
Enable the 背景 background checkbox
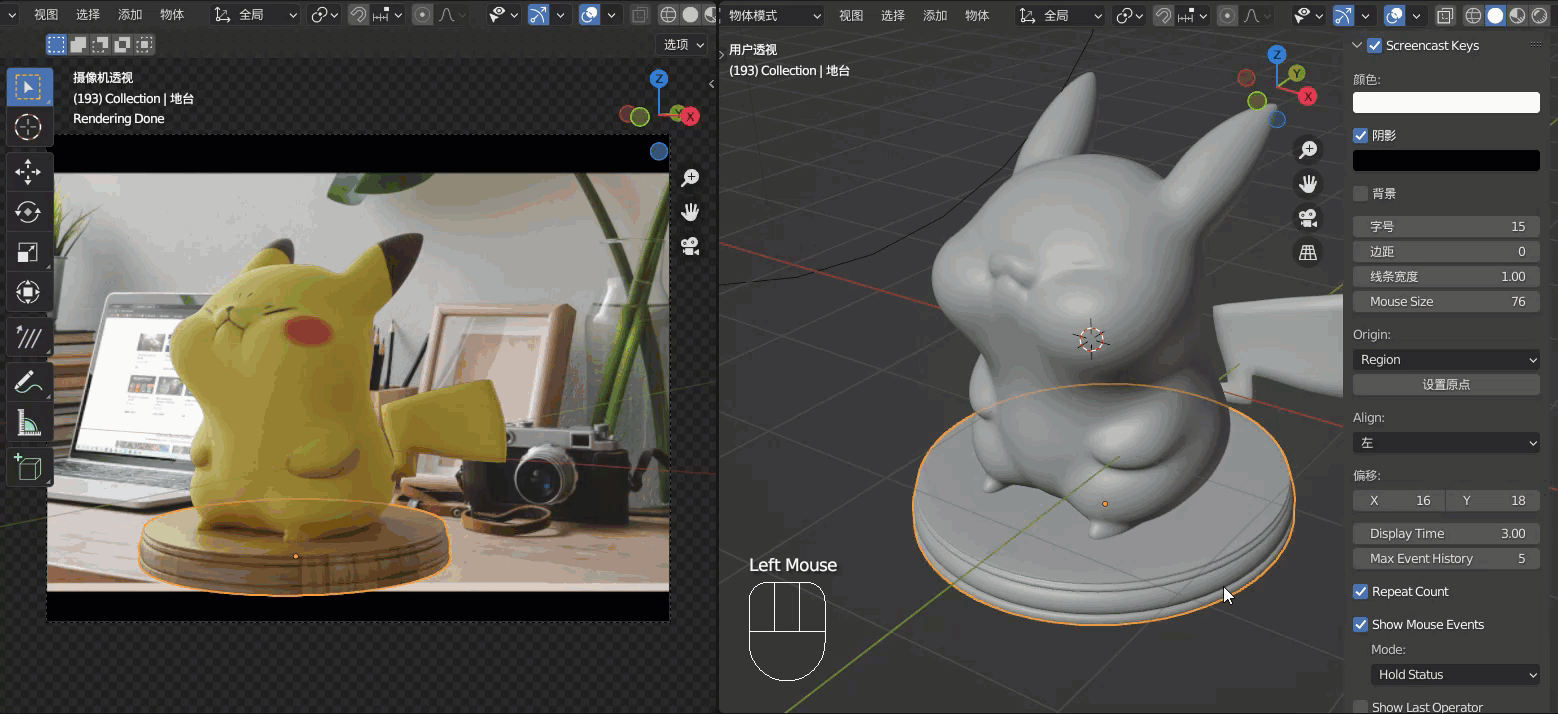[x=1360, y=193]
